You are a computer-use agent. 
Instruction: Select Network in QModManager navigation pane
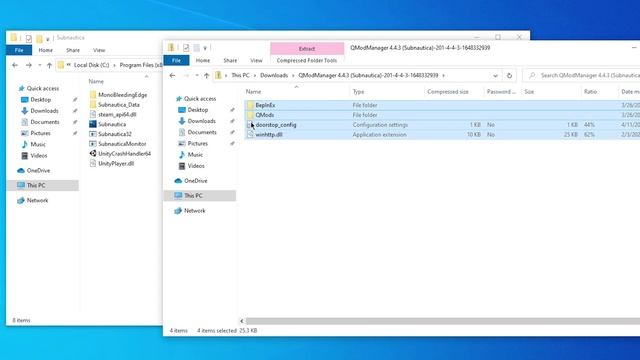coord(194,211)
